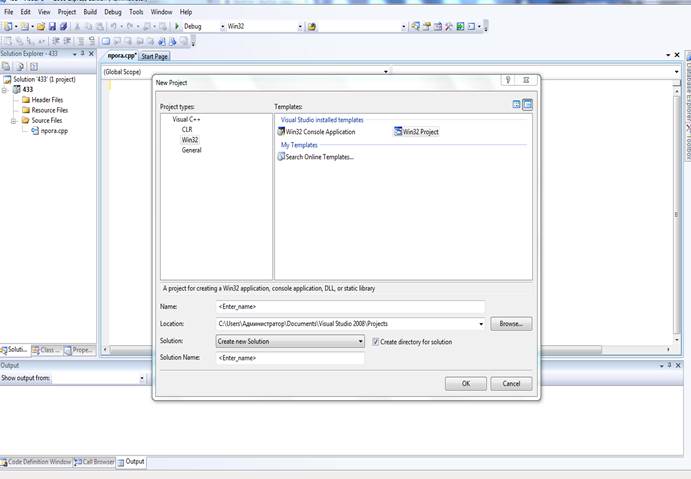
Task: Switch to the npora.cpp editor tab
Action: coord(122,56)
